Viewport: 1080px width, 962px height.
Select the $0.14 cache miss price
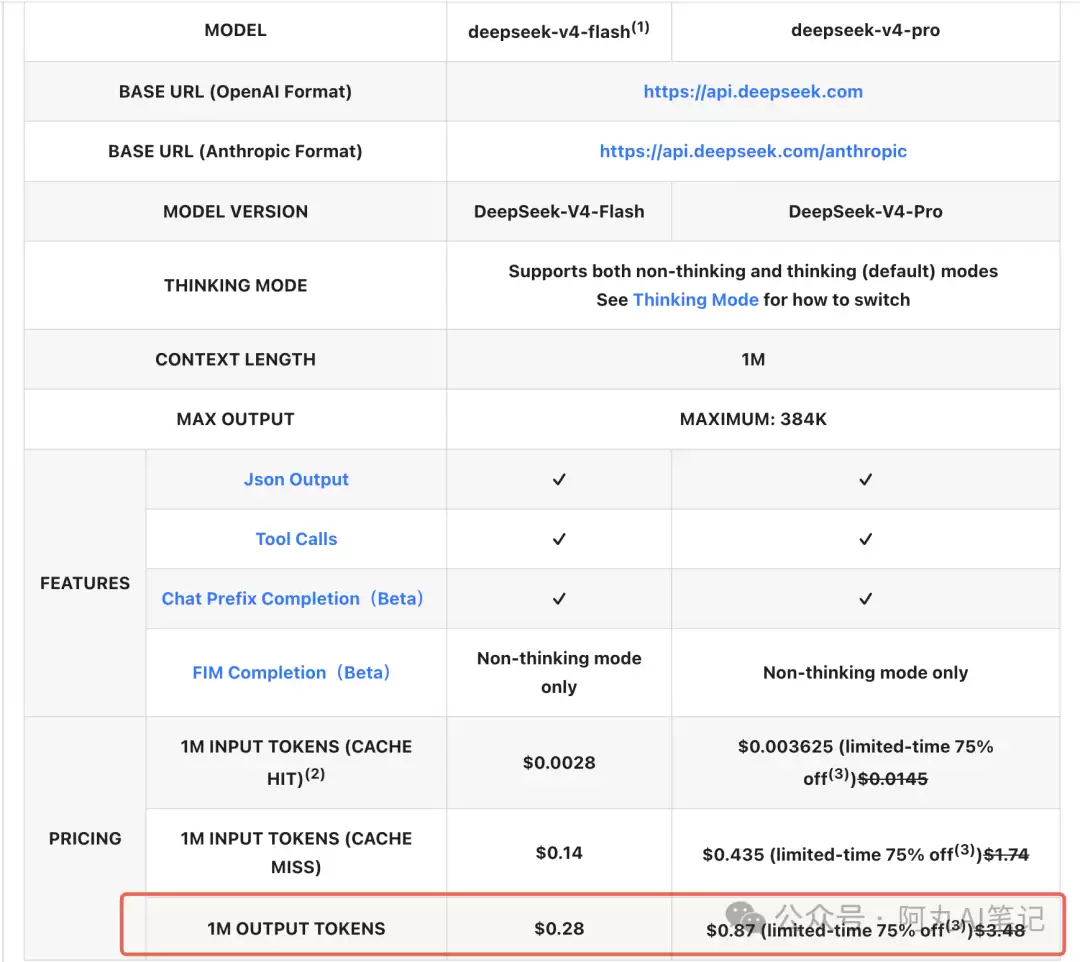tap(559, 853)
